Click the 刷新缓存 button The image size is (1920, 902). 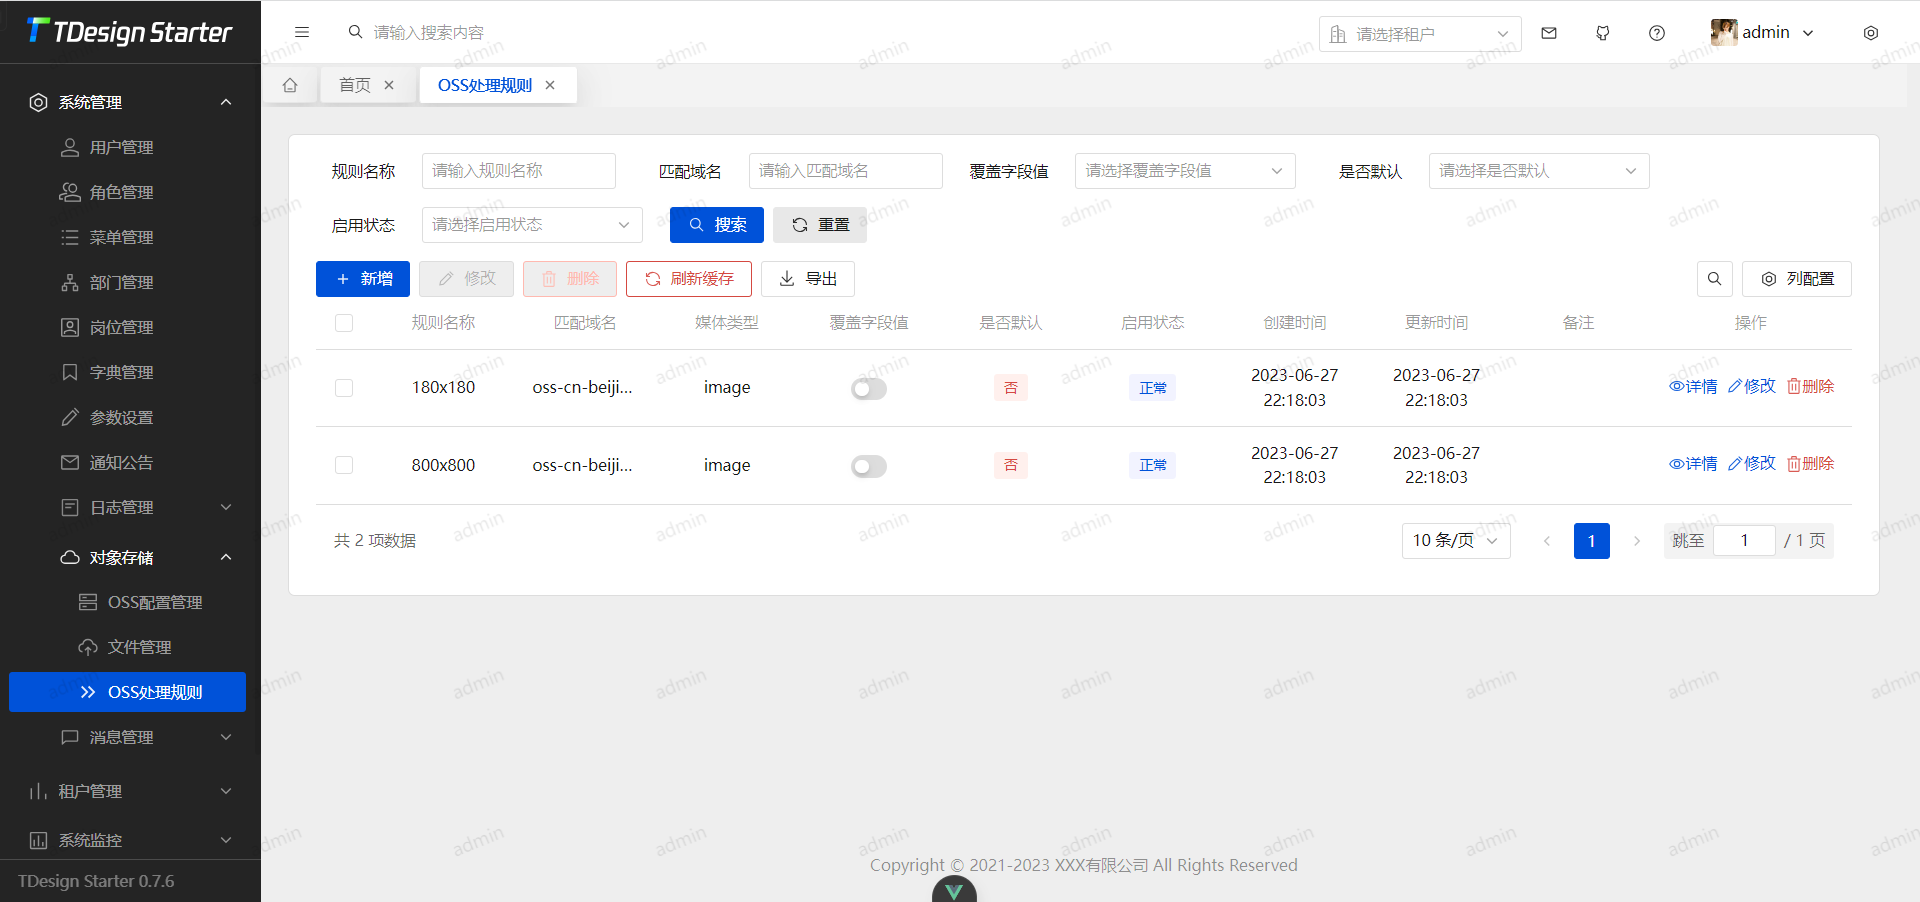tap(688, 279)
